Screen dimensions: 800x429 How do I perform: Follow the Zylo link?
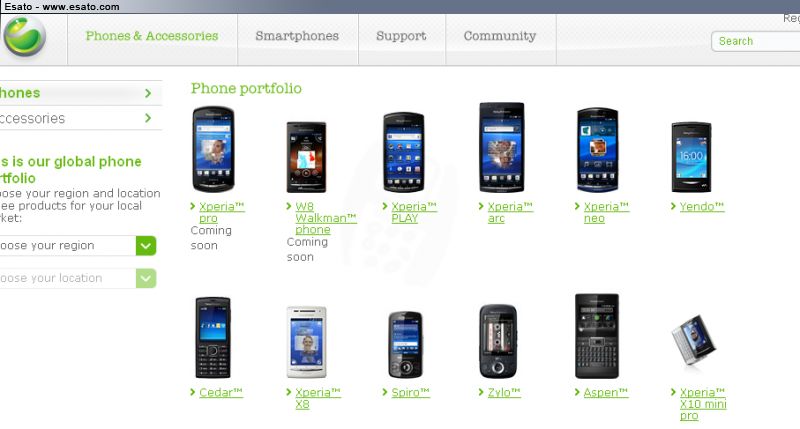pos(504,392)
